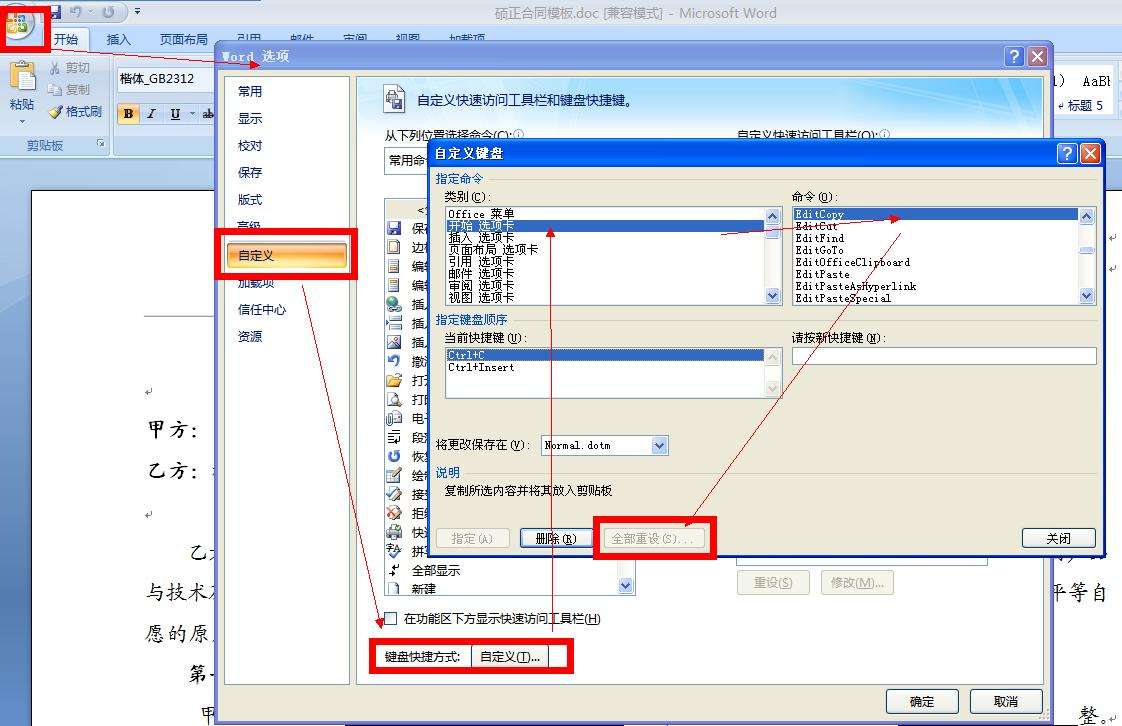Click the 粘贴 clipboard icon in the ribbon
Image resolution: width=1122 pixels, height=726 pixels.
22,77
